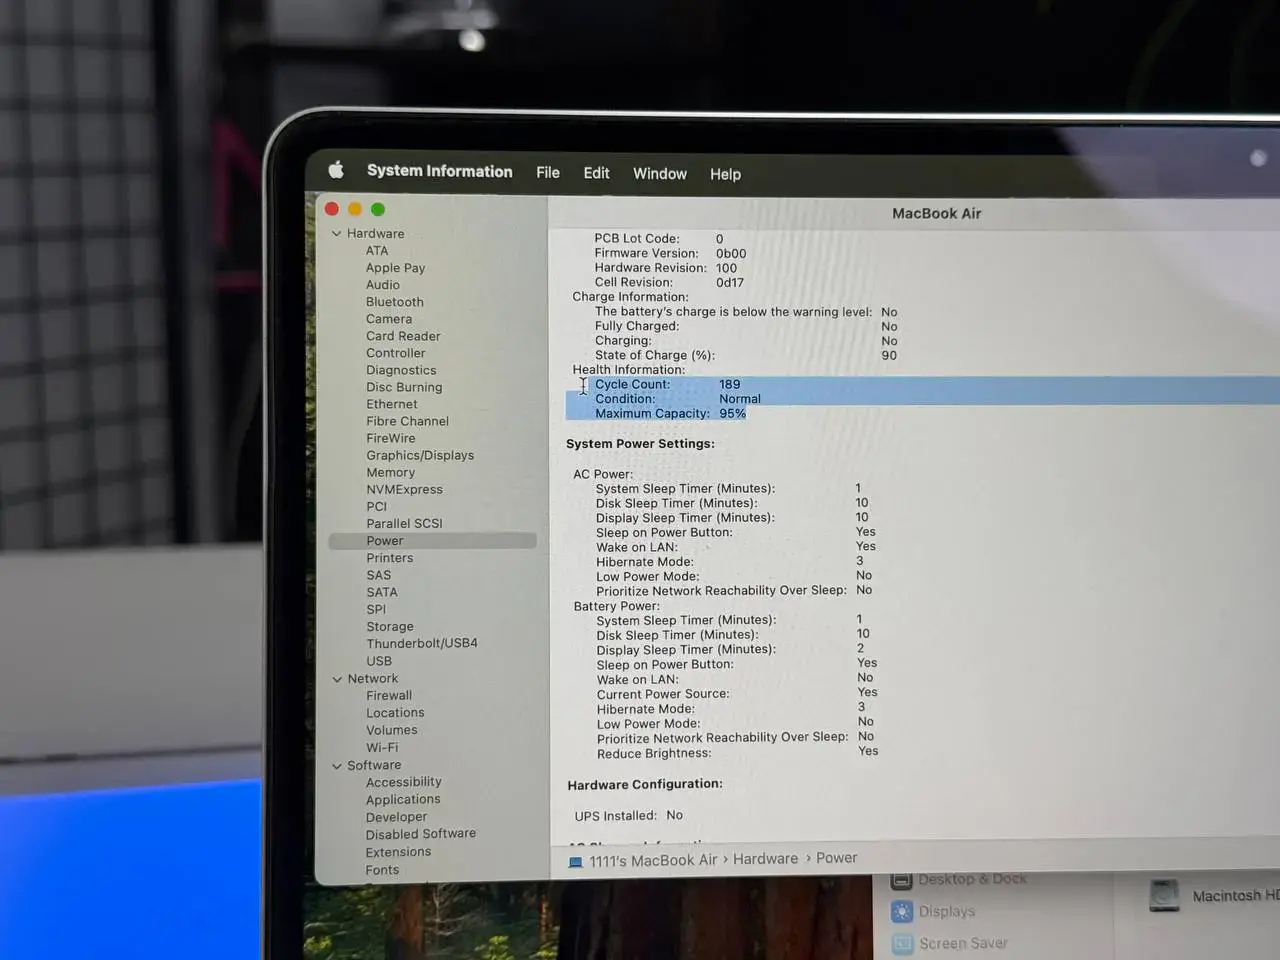Select Applications under Software
This screenshot has width=1280, height=960.
pyautogui.click(x=402, y=800)
